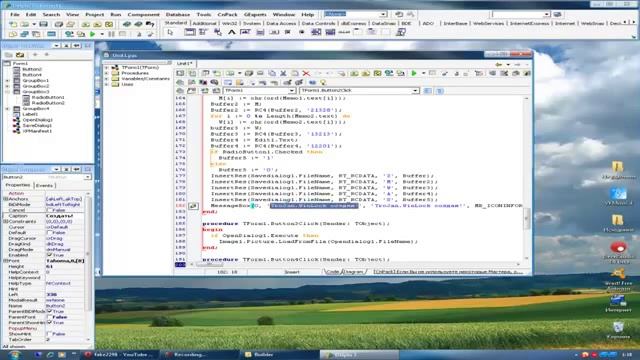This screenshot has height=360, width=640.
Task: Click the Recycle Bin desktop icon
Action: [x=618, y=330]
